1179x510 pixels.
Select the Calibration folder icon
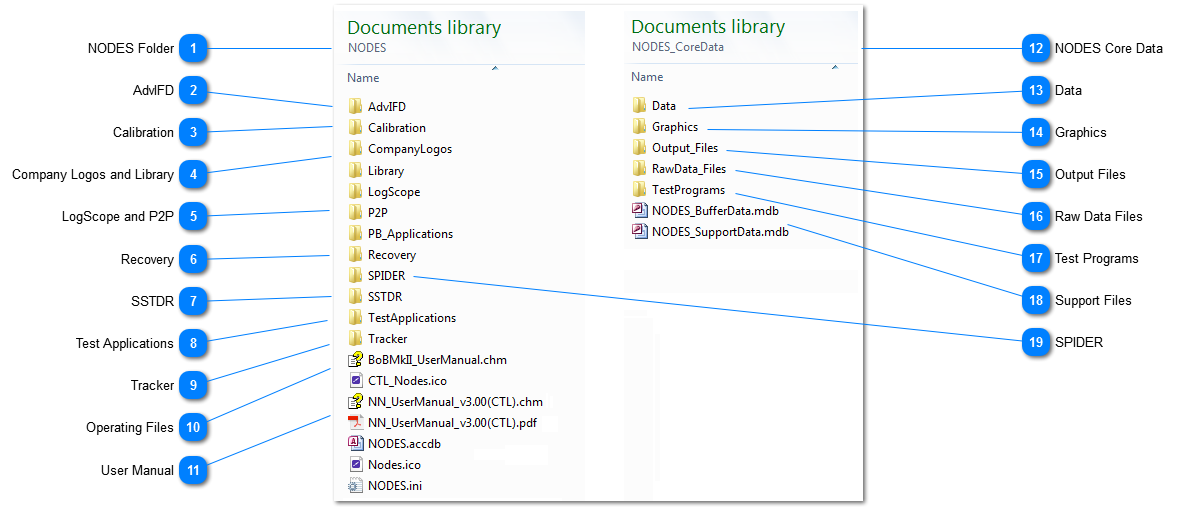(x=356, y=128)
